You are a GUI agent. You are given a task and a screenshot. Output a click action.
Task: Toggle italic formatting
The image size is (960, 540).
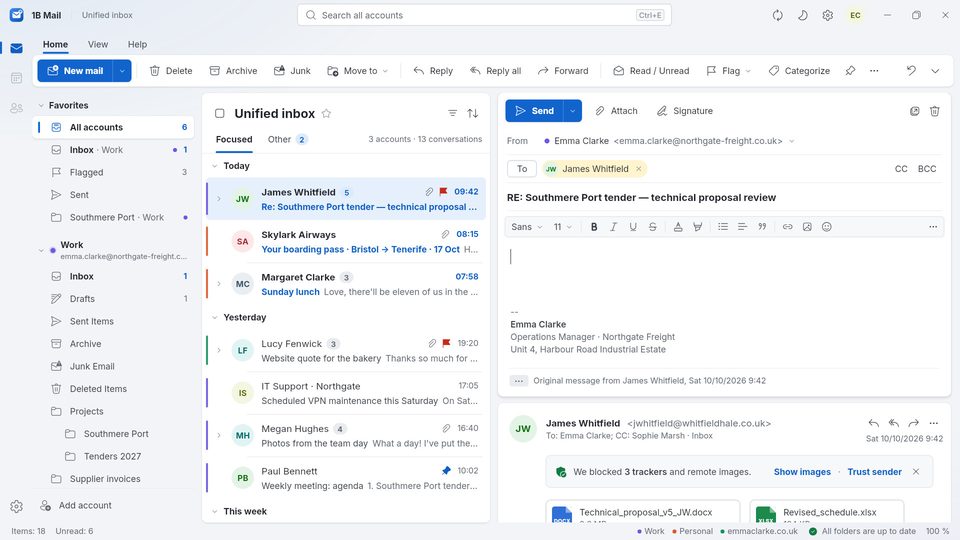[613, 227]
